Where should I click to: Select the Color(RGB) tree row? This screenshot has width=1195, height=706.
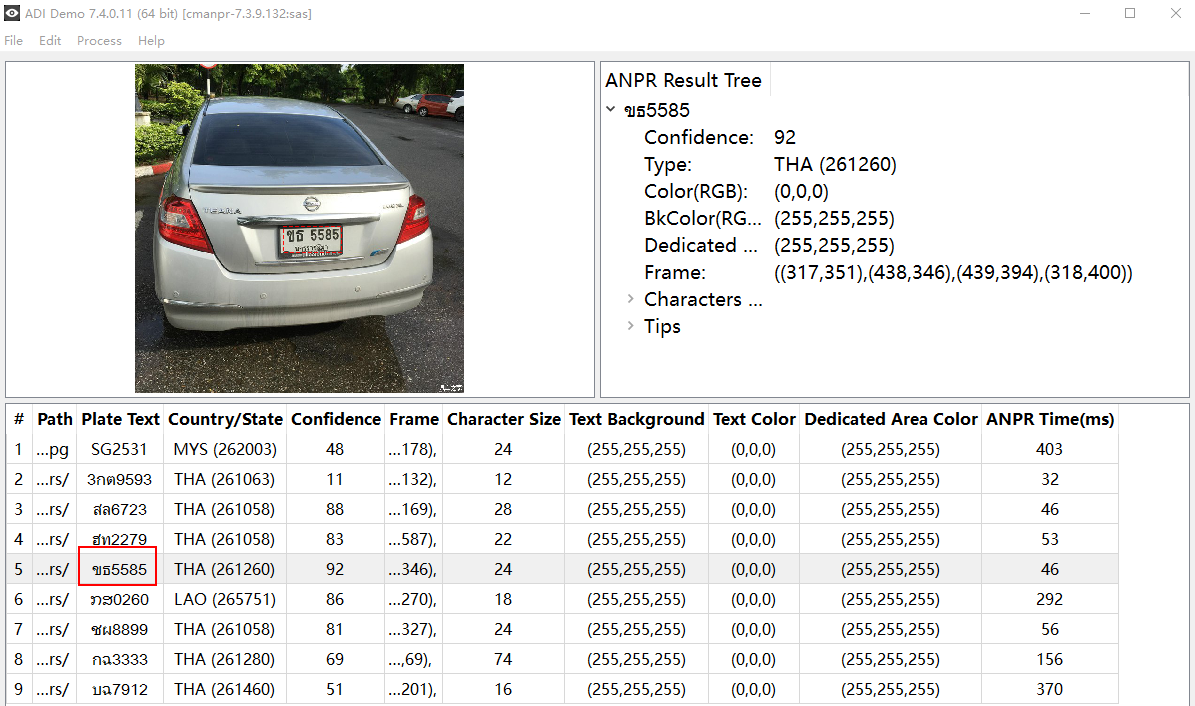click(x=736, y=191)
